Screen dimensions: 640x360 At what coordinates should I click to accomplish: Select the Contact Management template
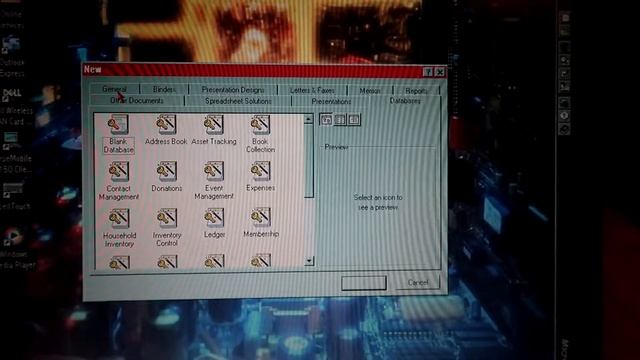pyautogui.click(x=118, y=181)
